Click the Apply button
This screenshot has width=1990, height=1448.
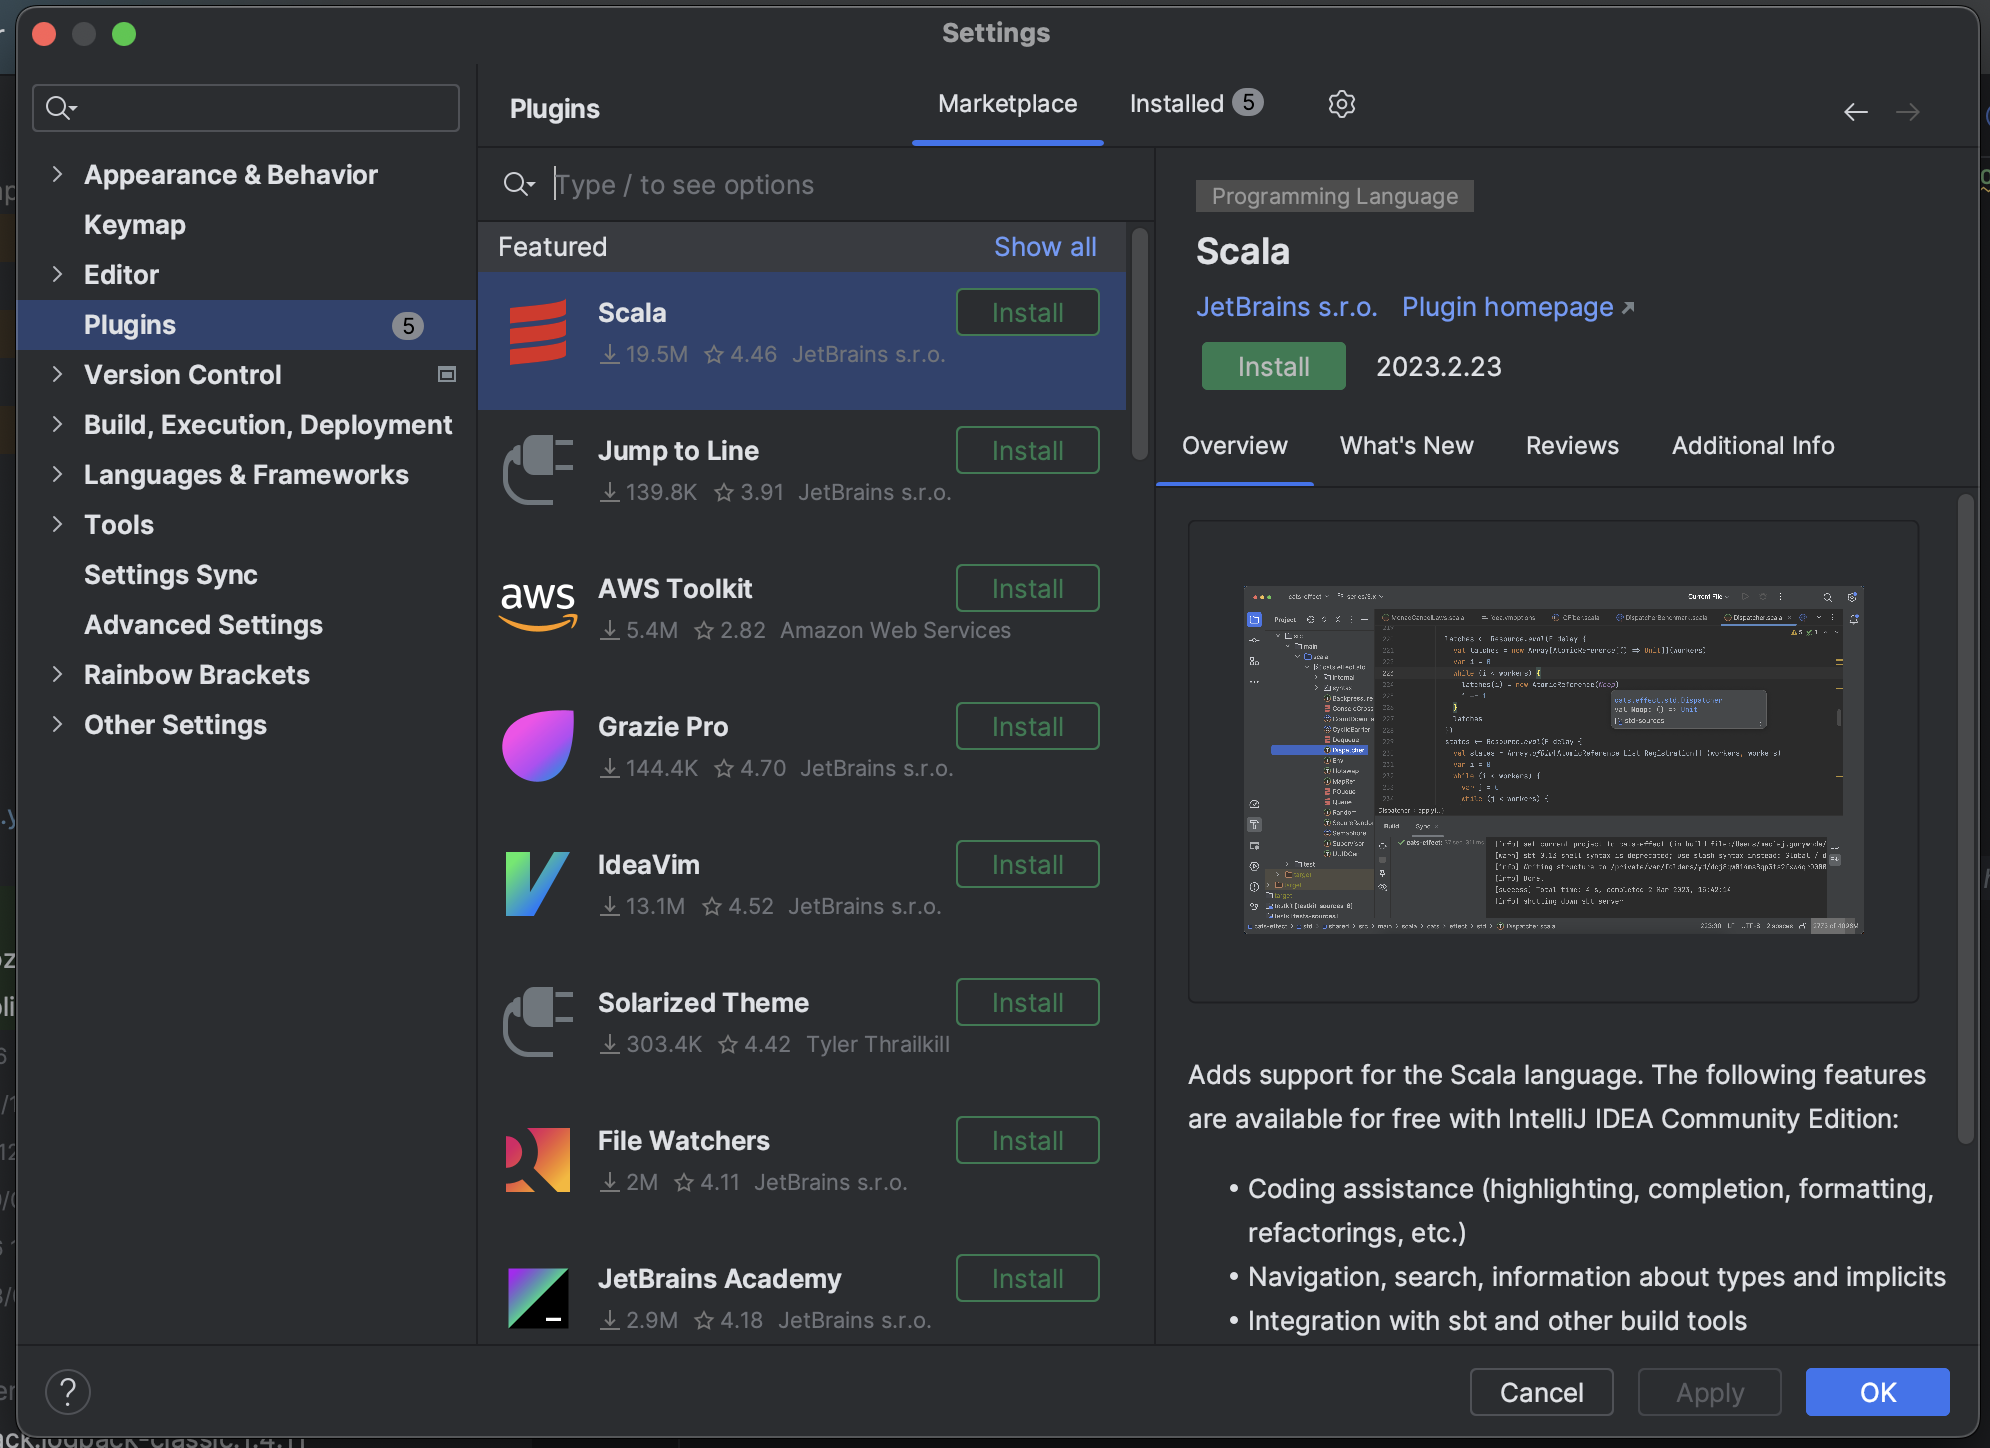[x=1709, y=1392]
